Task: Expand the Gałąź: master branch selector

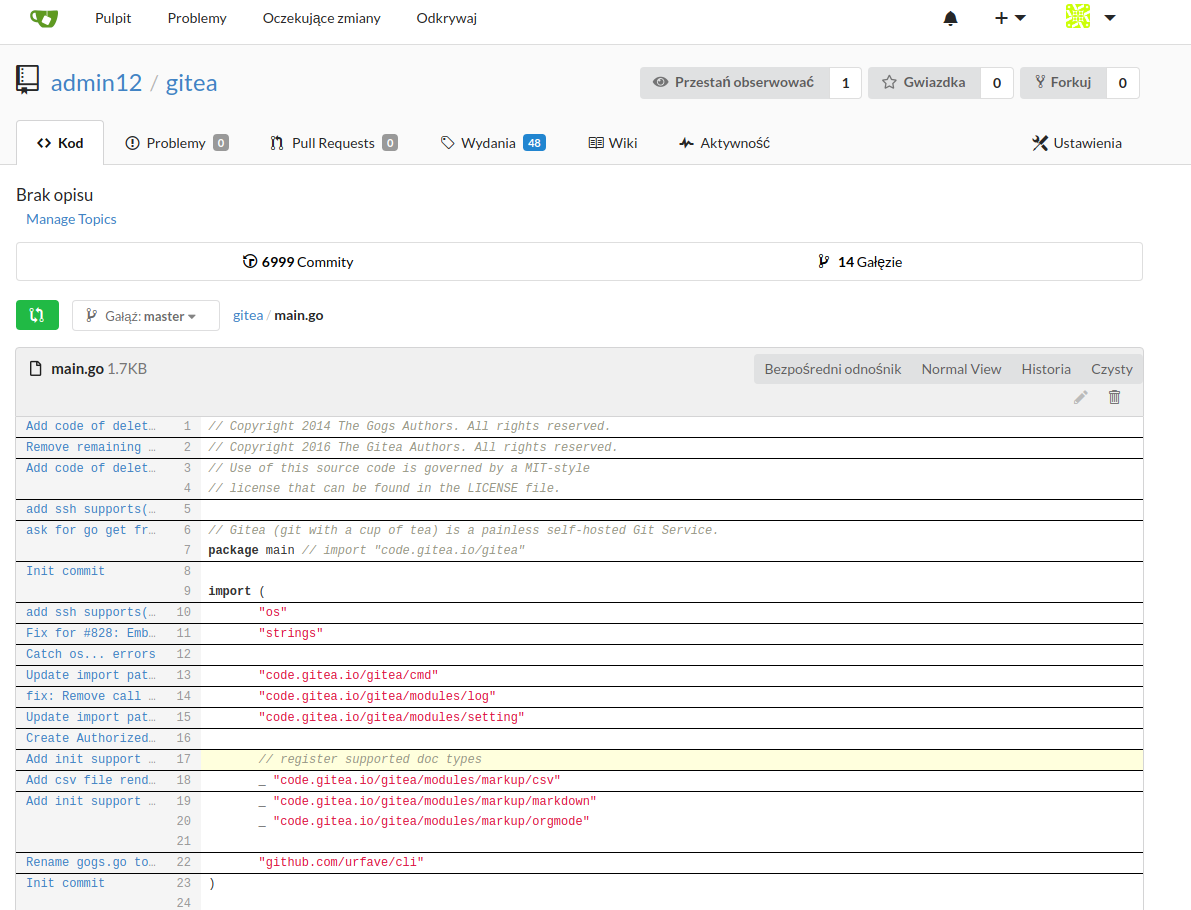Action: [x=146, y=316]
